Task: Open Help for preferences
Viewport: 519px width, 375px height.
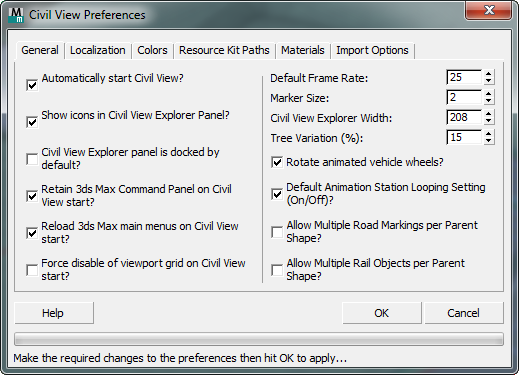Action: (54, 313)
